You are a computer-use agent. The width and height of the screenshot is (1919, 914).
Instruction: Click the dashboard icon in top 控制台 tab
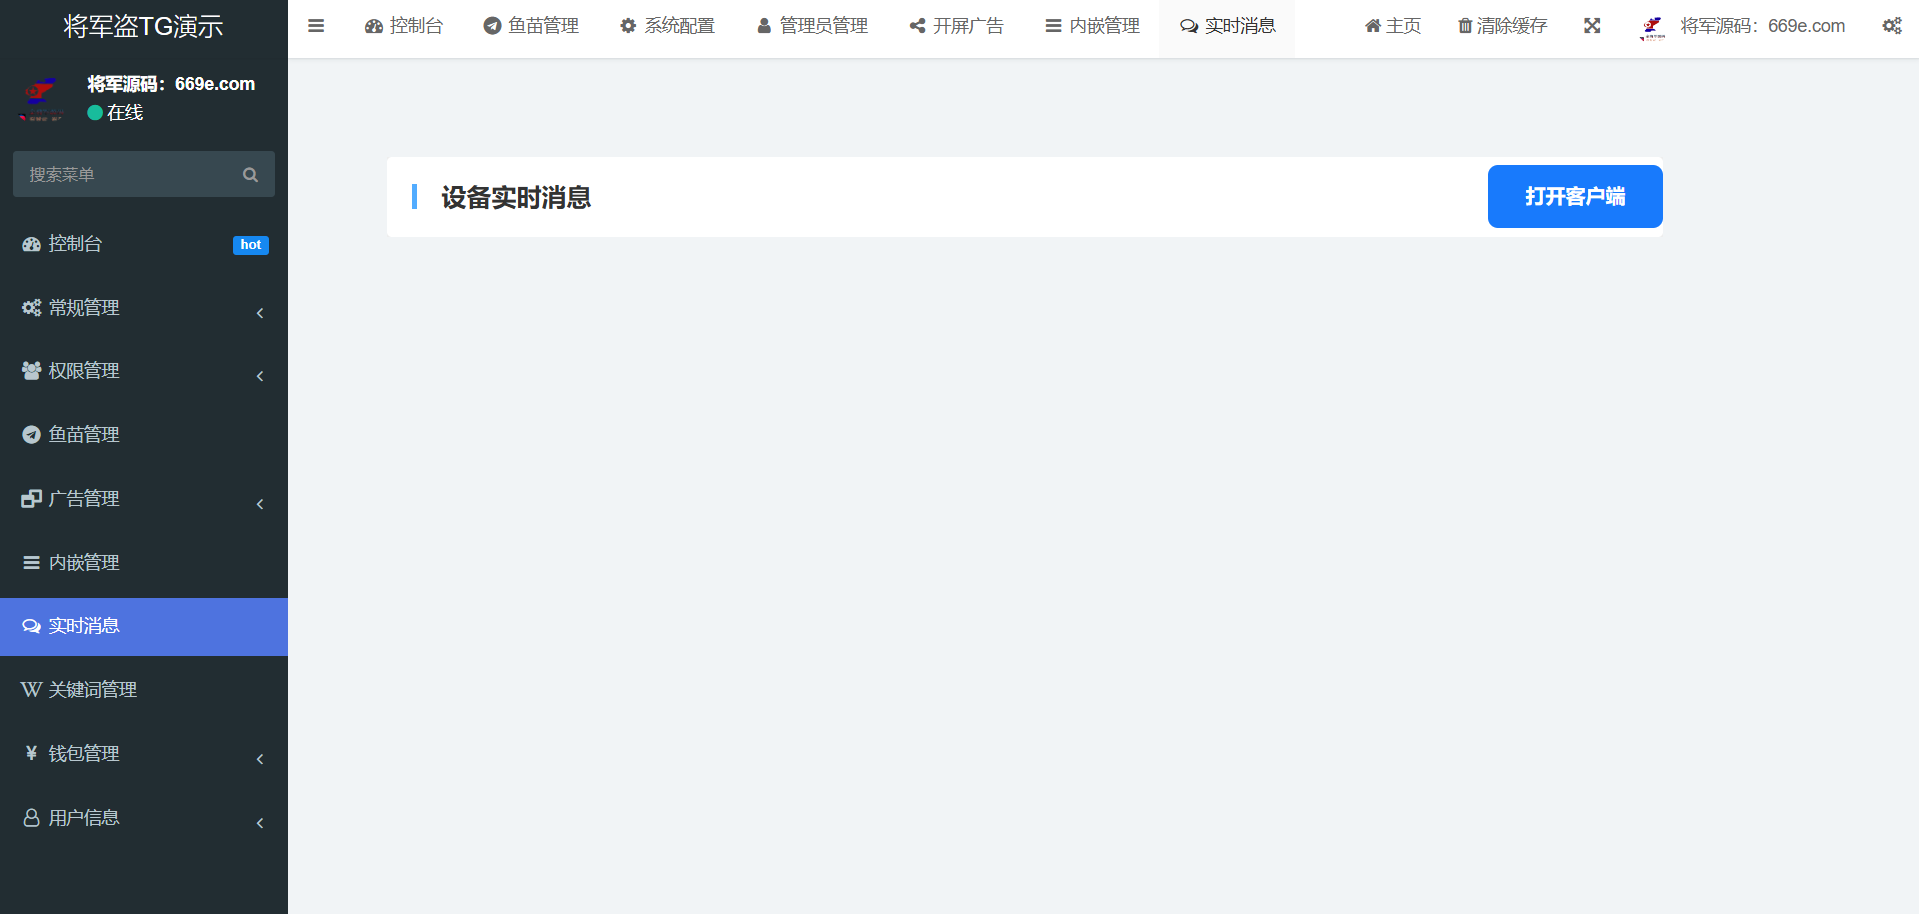pyautogui.click(x=374, y=26)
